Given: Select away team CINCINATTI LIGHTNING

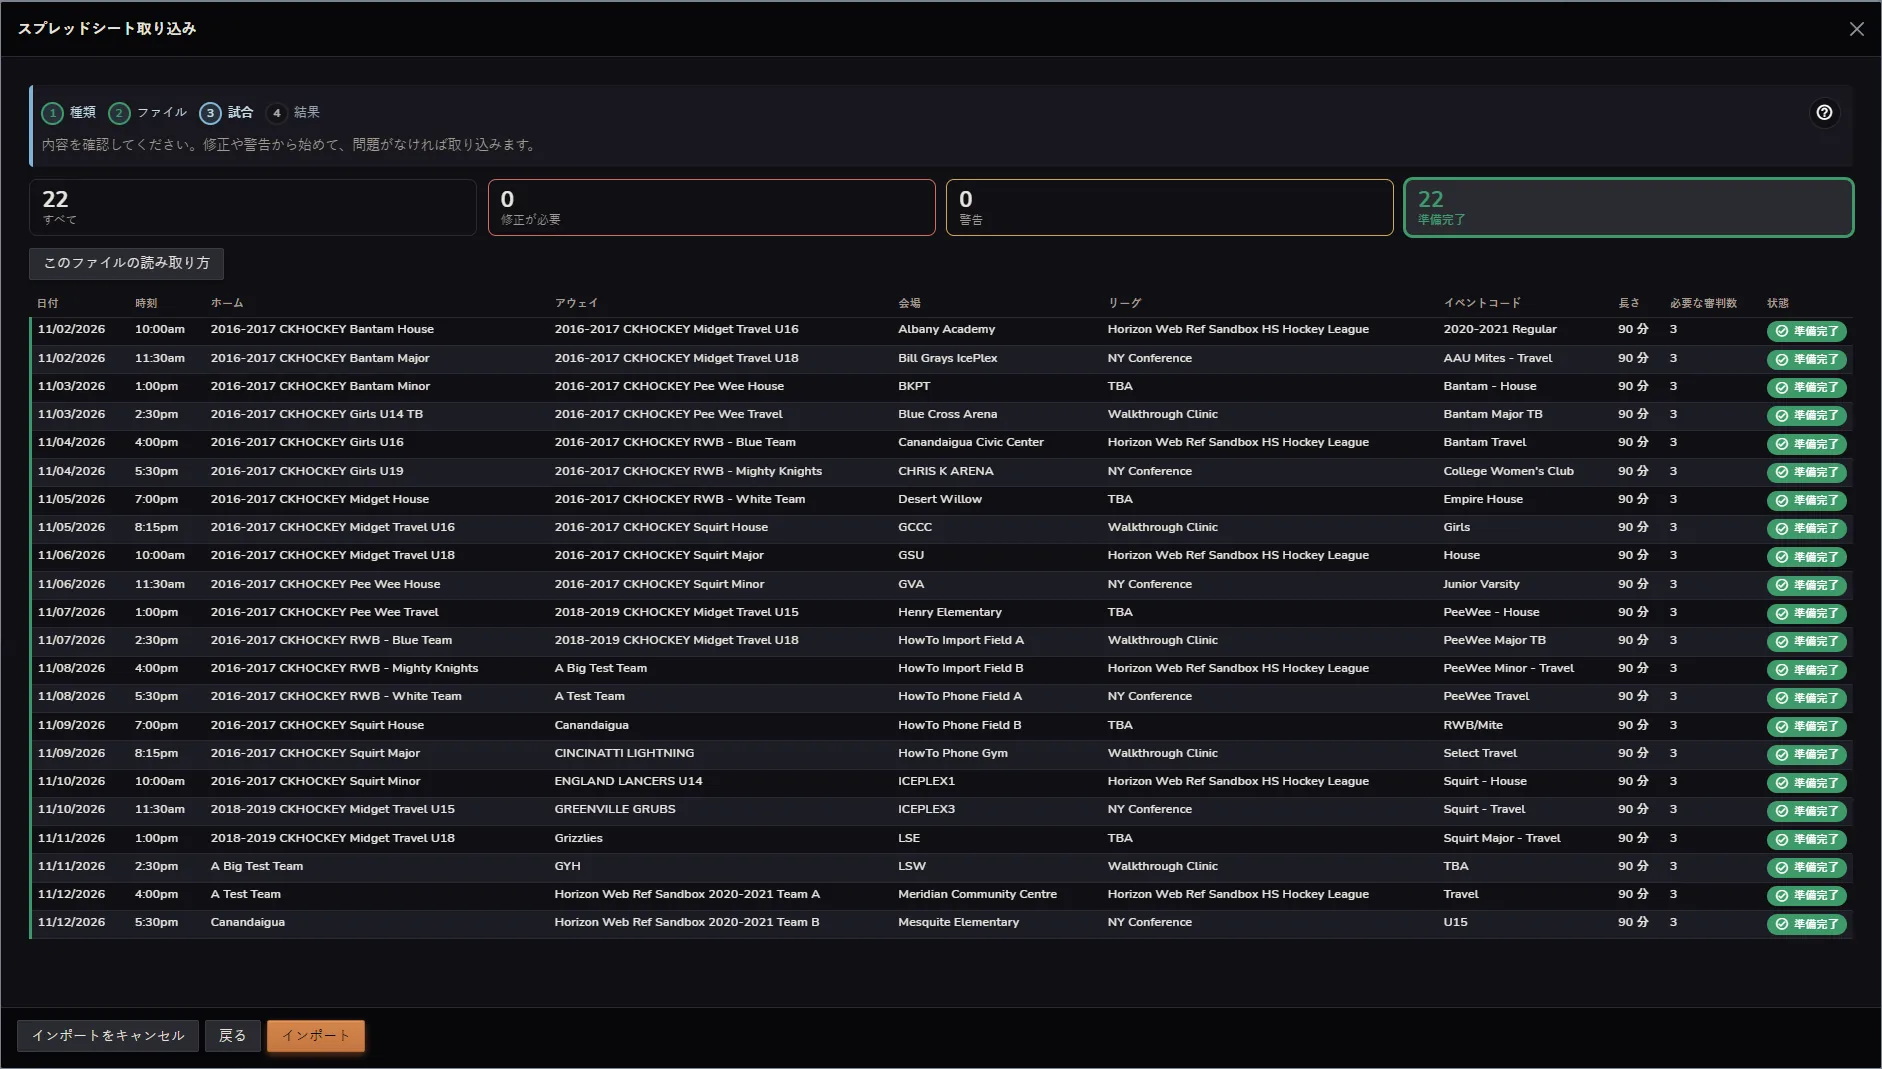Looking at the screenshot, I should point(624,753).
